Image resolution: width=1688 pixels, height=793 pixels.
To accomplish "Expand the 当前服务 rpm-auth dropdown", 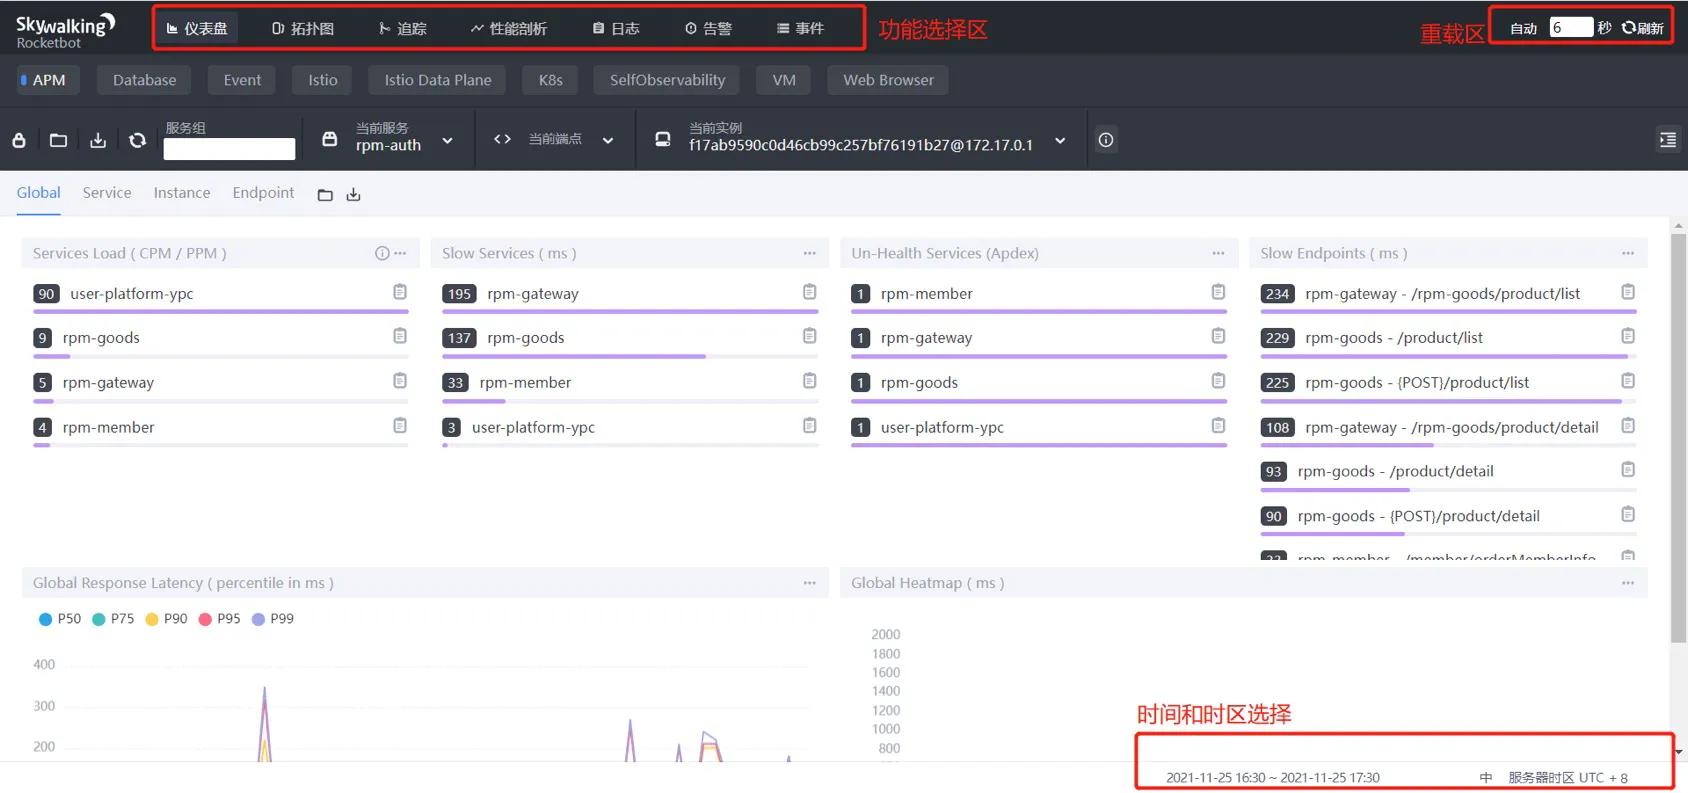I will 447,141.
